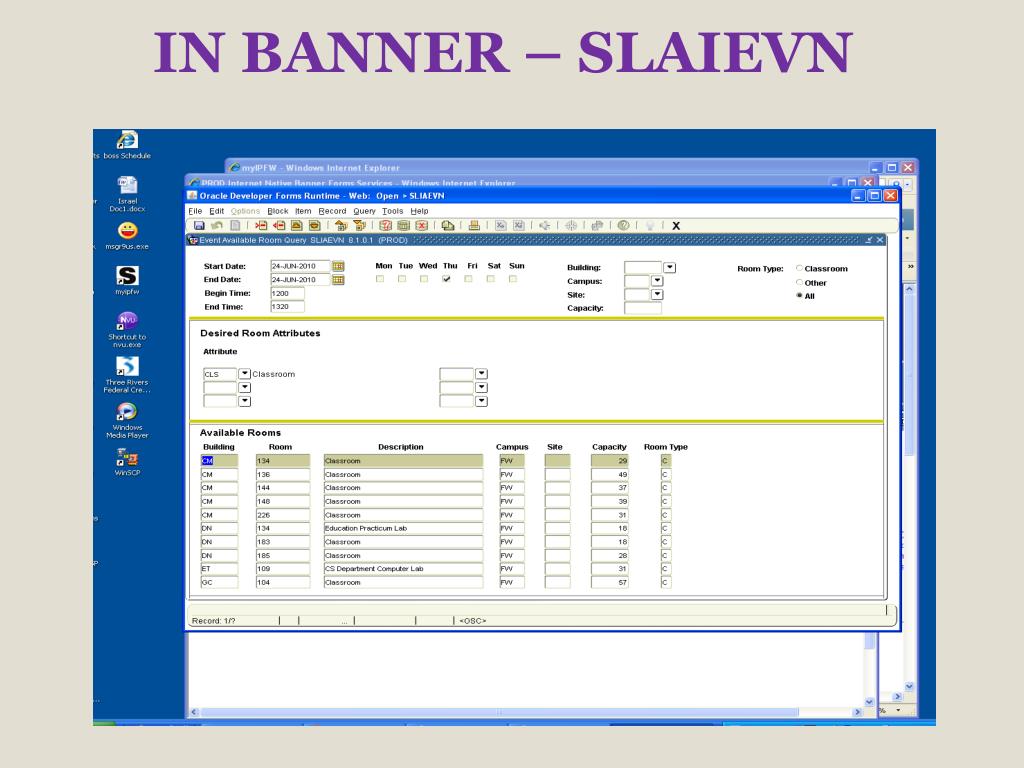Click the Rollback icon in toolbar
The height and width of the screenshot is (768, 1024).
point(217,225)
